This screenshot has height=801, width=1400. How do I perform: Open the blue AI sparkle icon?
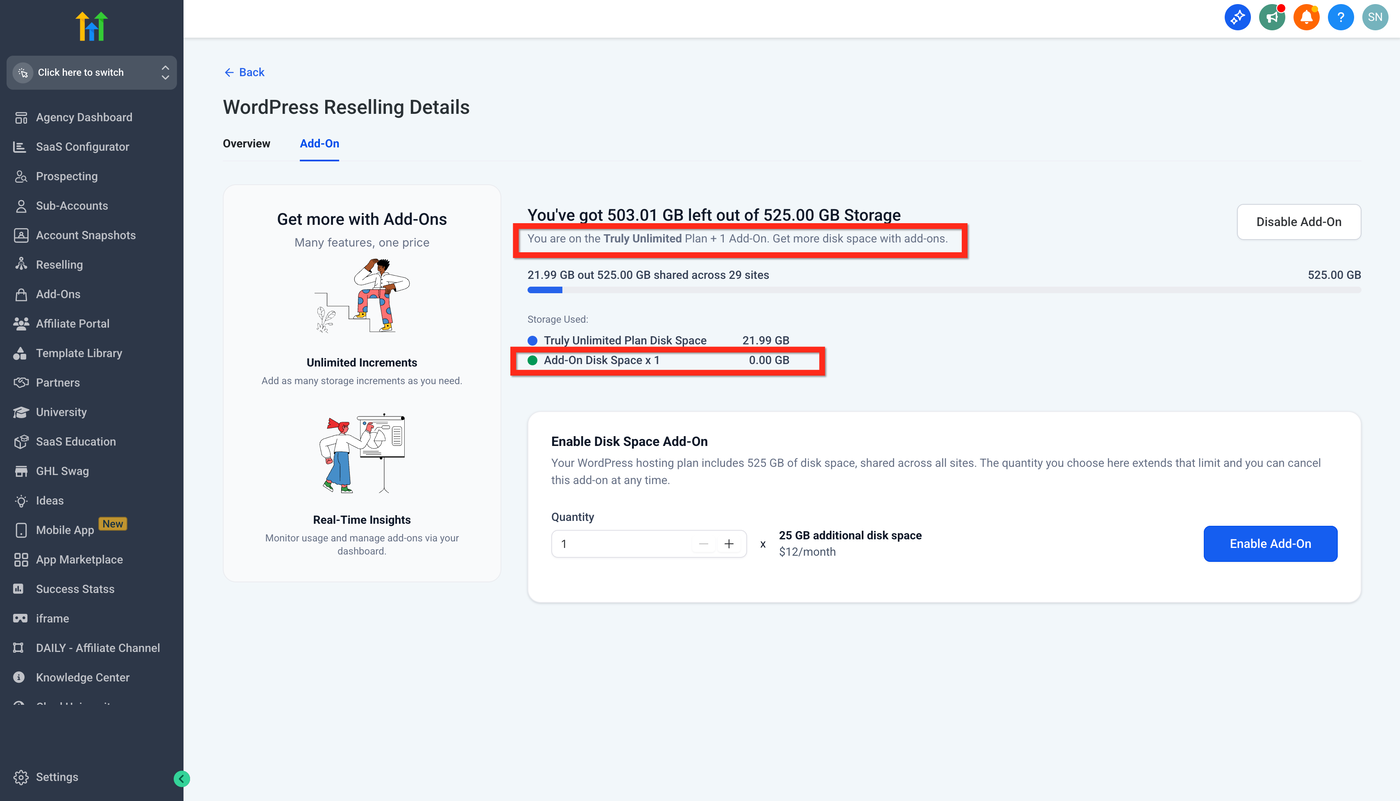click(1238, 17)
